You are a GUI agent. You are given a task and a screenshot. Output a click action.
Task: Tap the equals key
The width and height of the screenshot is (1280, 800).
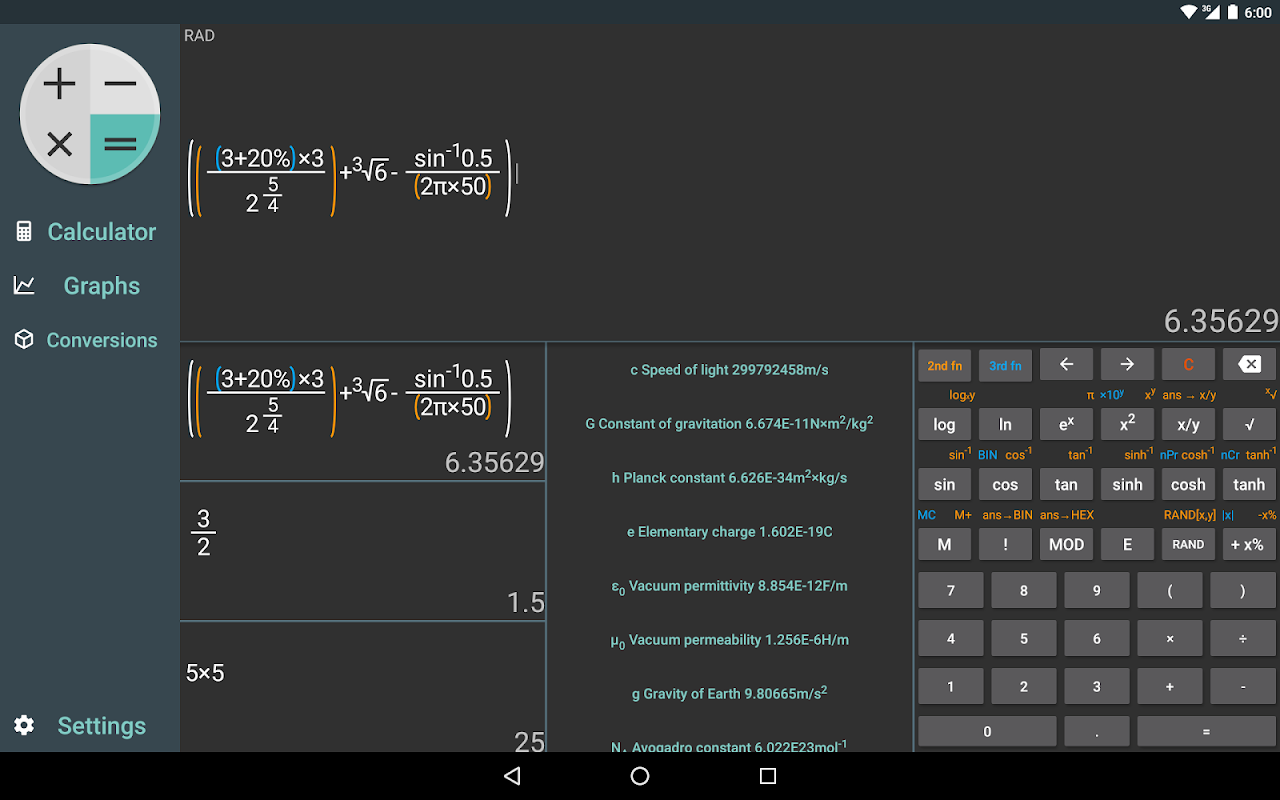[x=1206, y=731]
